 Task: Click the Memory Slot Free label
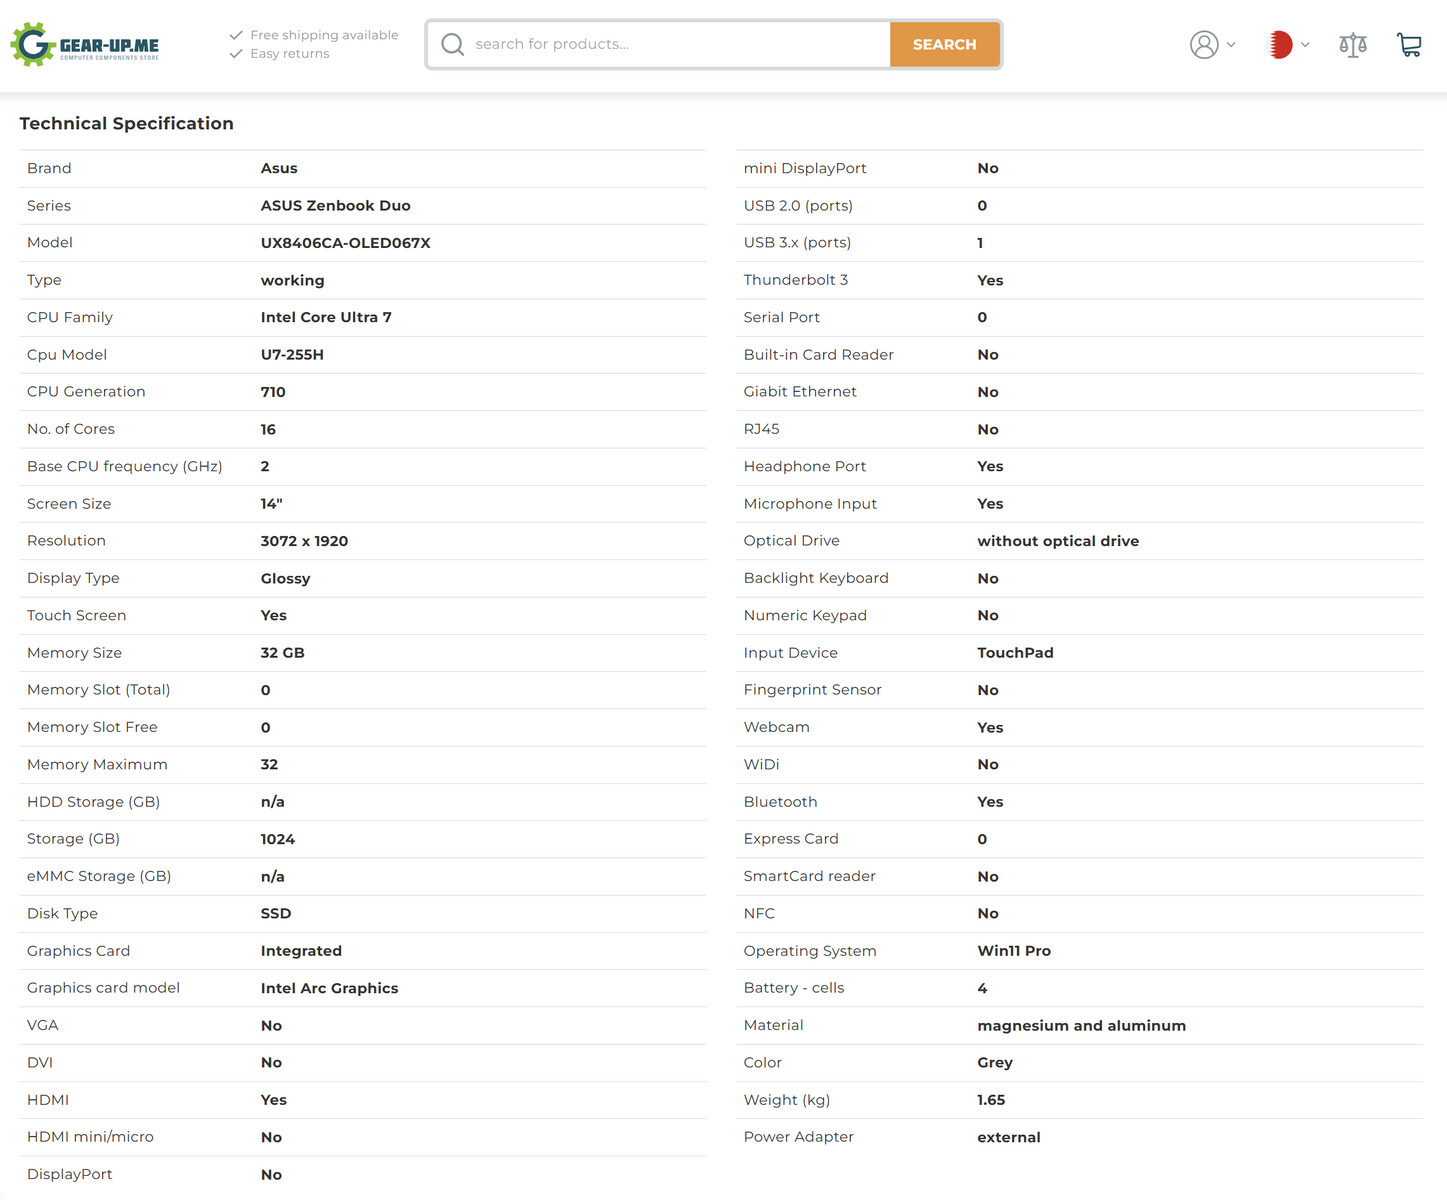tap(92, 727)
